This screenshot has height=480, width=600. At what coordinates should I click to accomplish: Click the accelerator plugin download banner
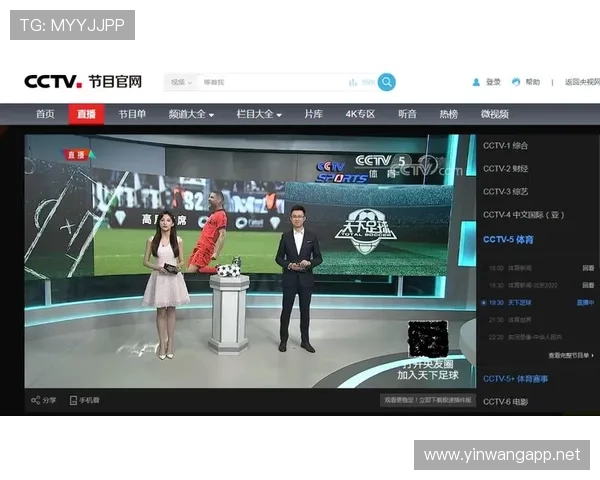pos(428,400)
